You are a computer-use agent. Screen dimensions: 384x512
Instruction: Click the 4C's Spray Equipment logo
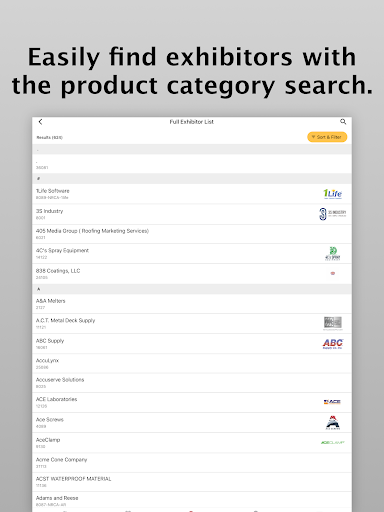(333, 254)
